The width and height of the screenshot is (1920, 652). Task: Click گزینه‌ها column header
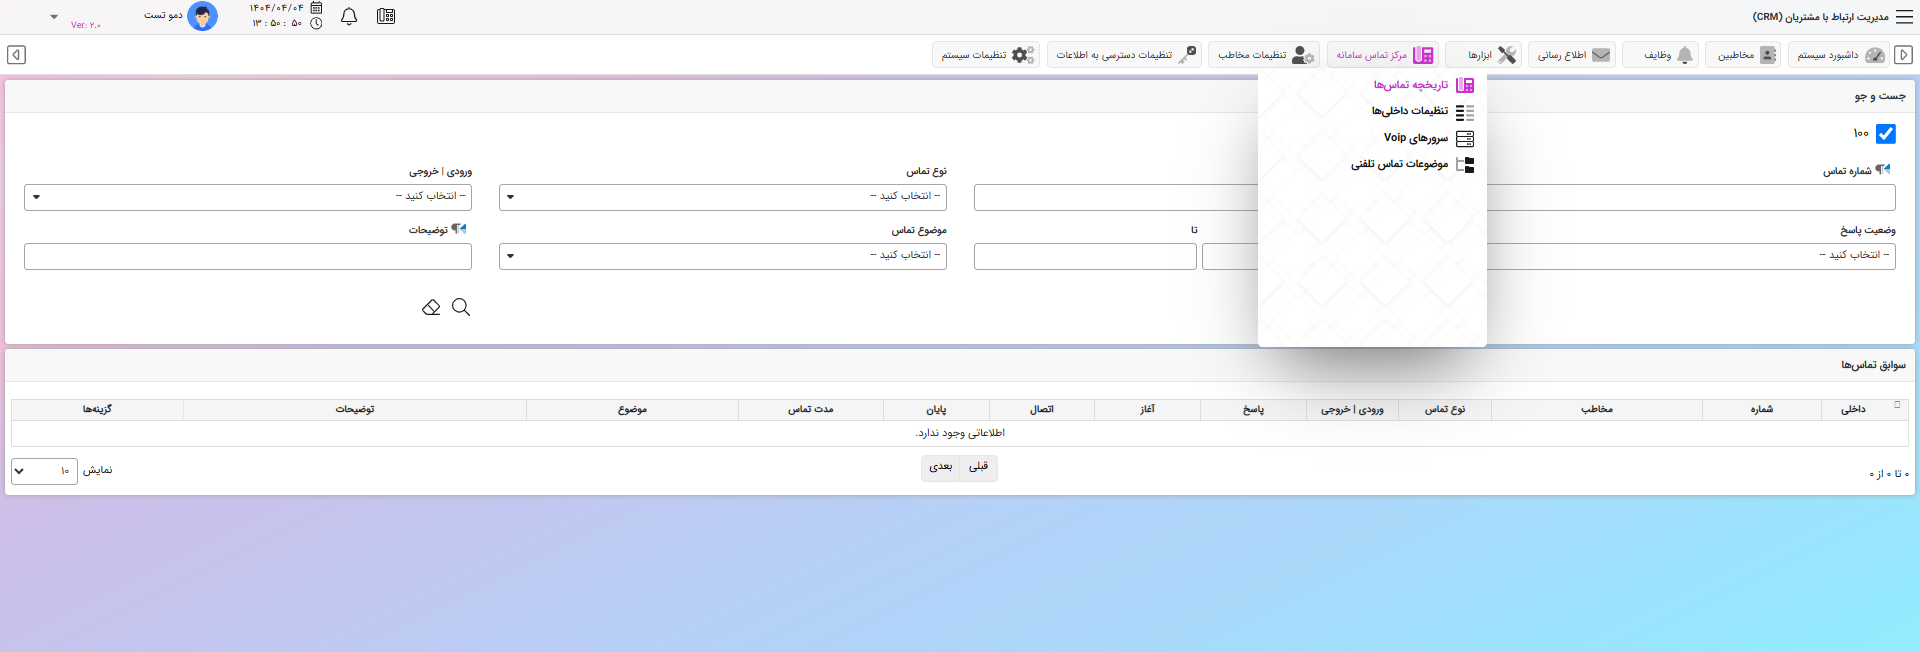pyautogui.click(x=97, y=409)
